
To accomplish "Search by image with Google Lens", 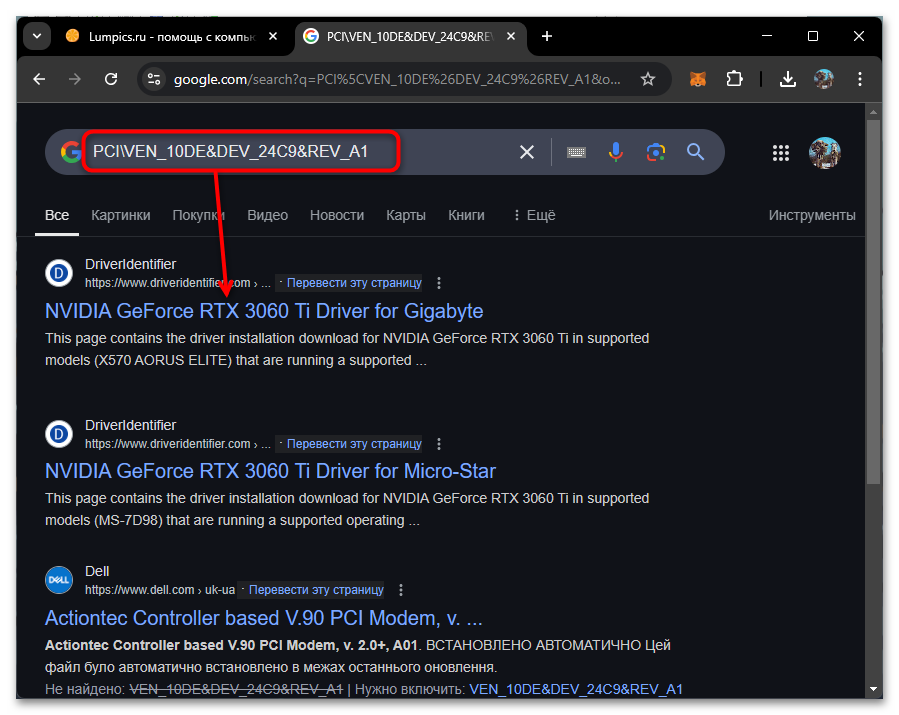I will click(656, 152).
